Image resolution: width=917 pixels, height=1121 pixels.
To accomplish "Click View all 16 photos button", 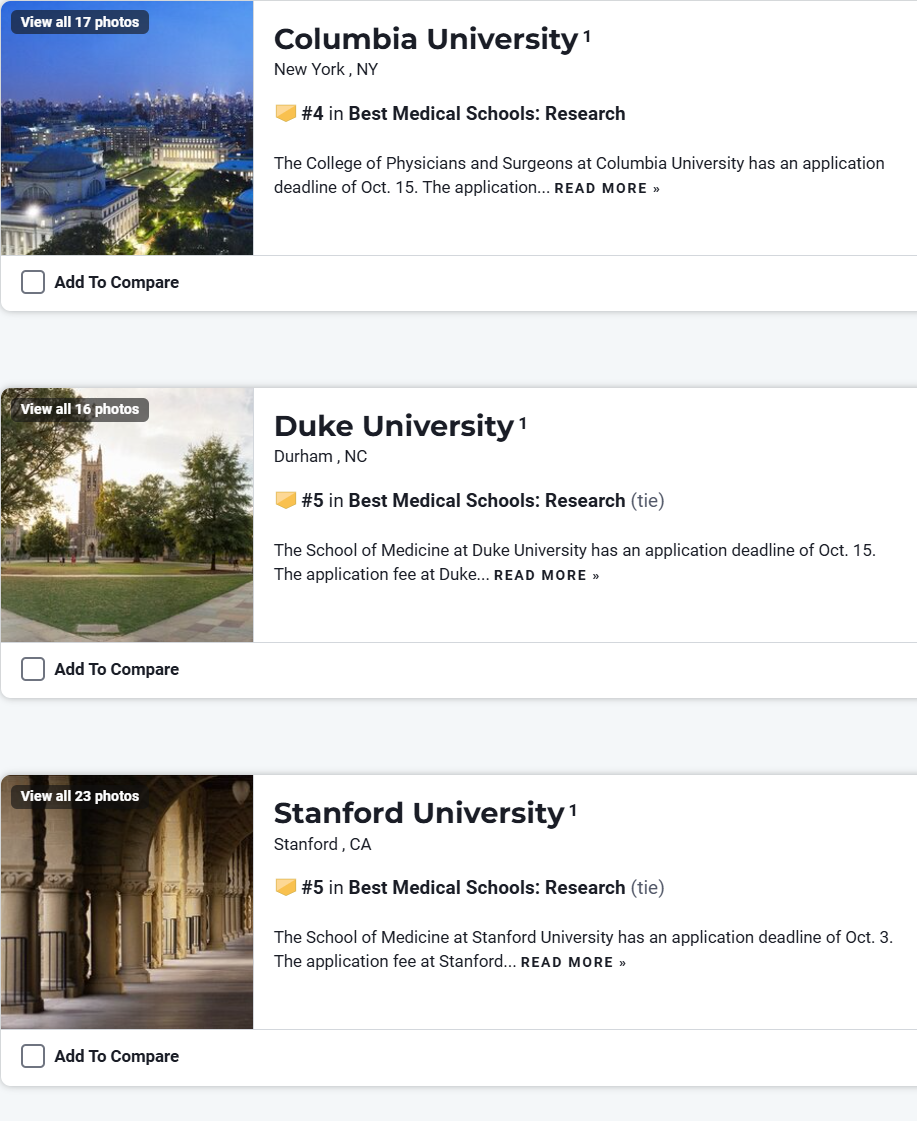I will tap(80, 409).
